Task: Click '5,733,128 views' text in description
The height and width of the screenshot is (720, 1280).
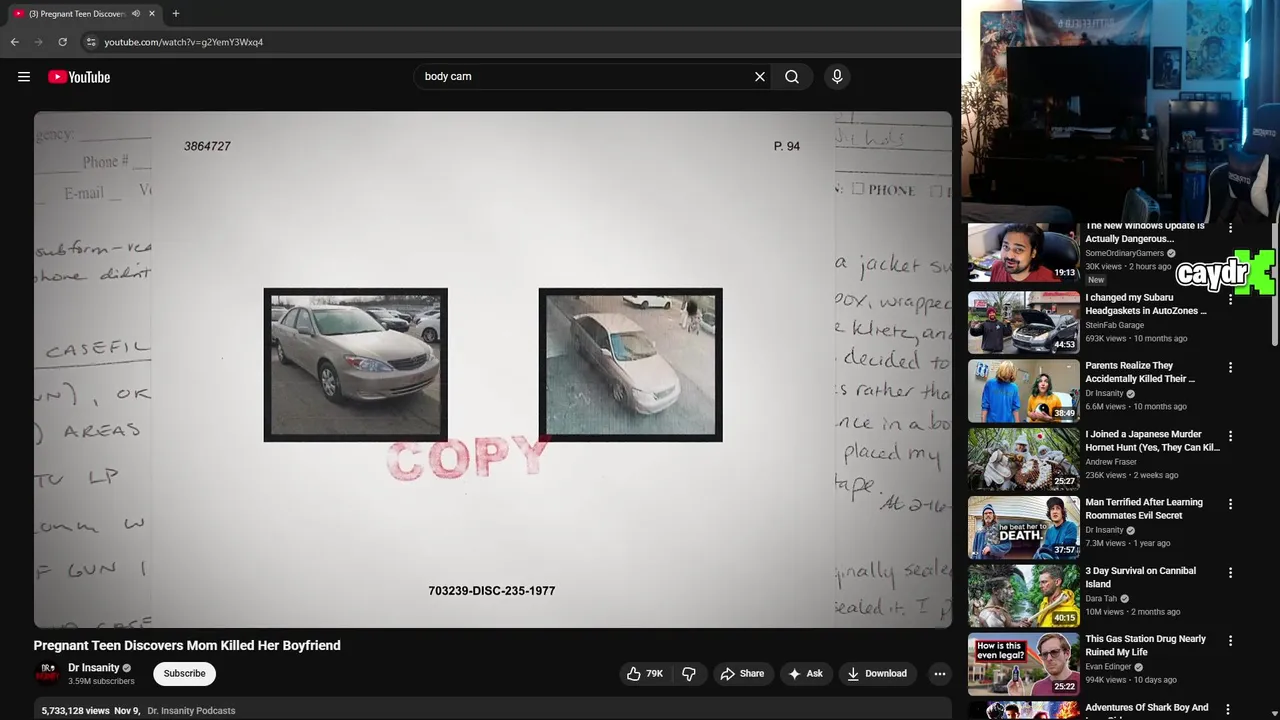Action: point(75,711)
